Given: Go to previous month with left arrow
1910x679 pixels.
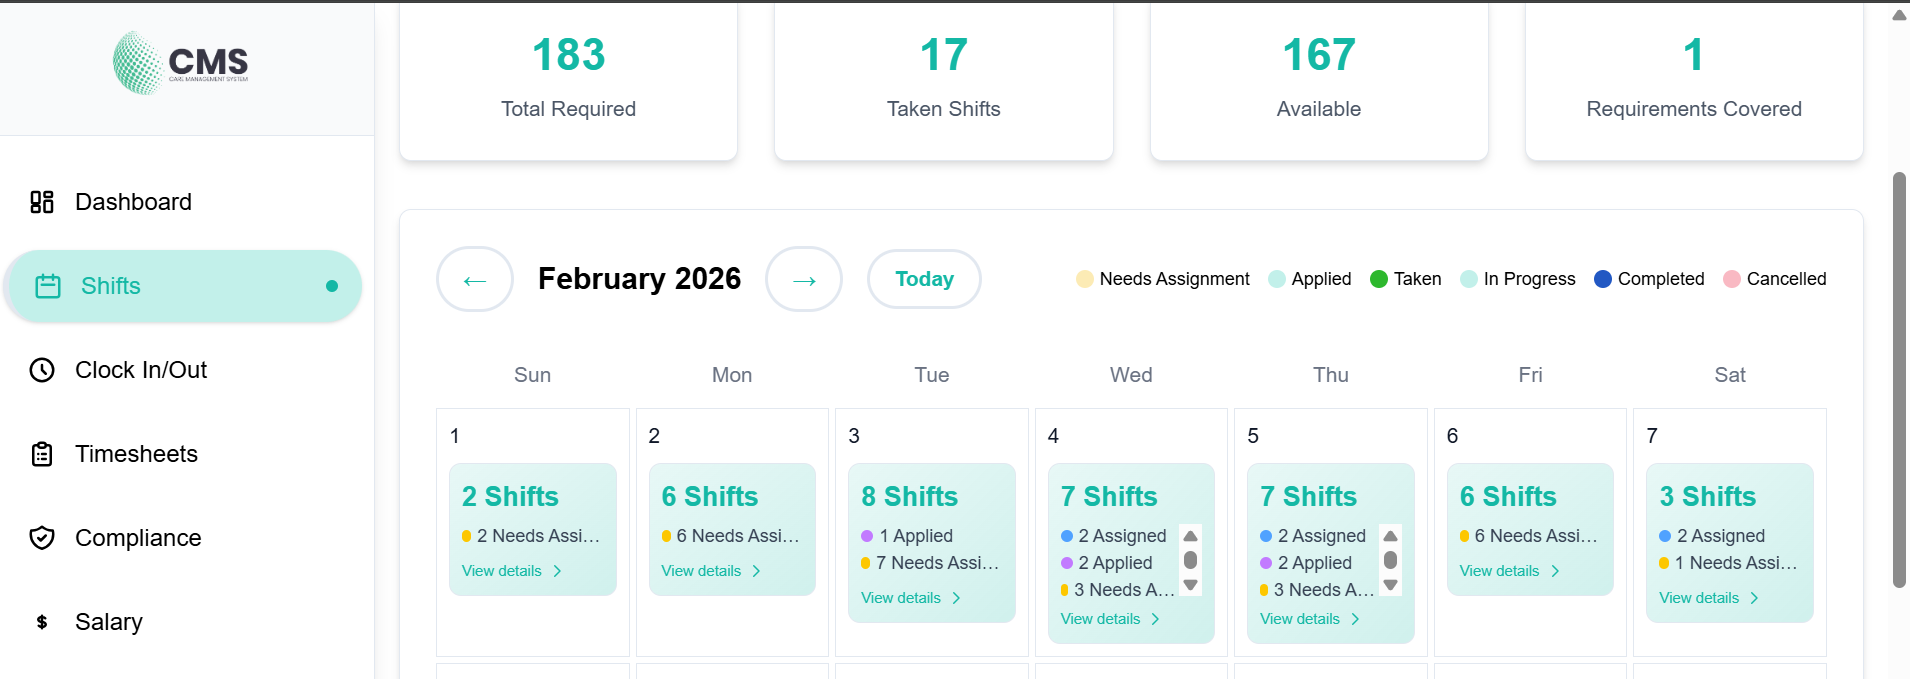Looking at the screenshot, I should [x=475, y=279].
